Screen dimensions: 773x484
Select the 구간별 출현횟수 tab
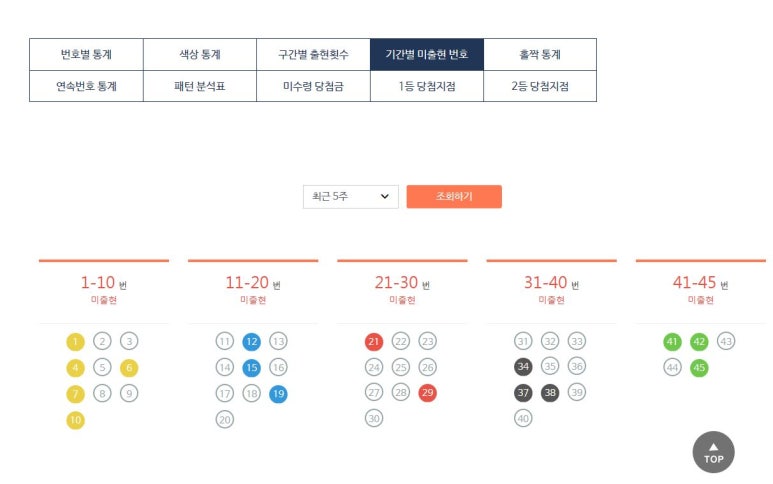313,55
